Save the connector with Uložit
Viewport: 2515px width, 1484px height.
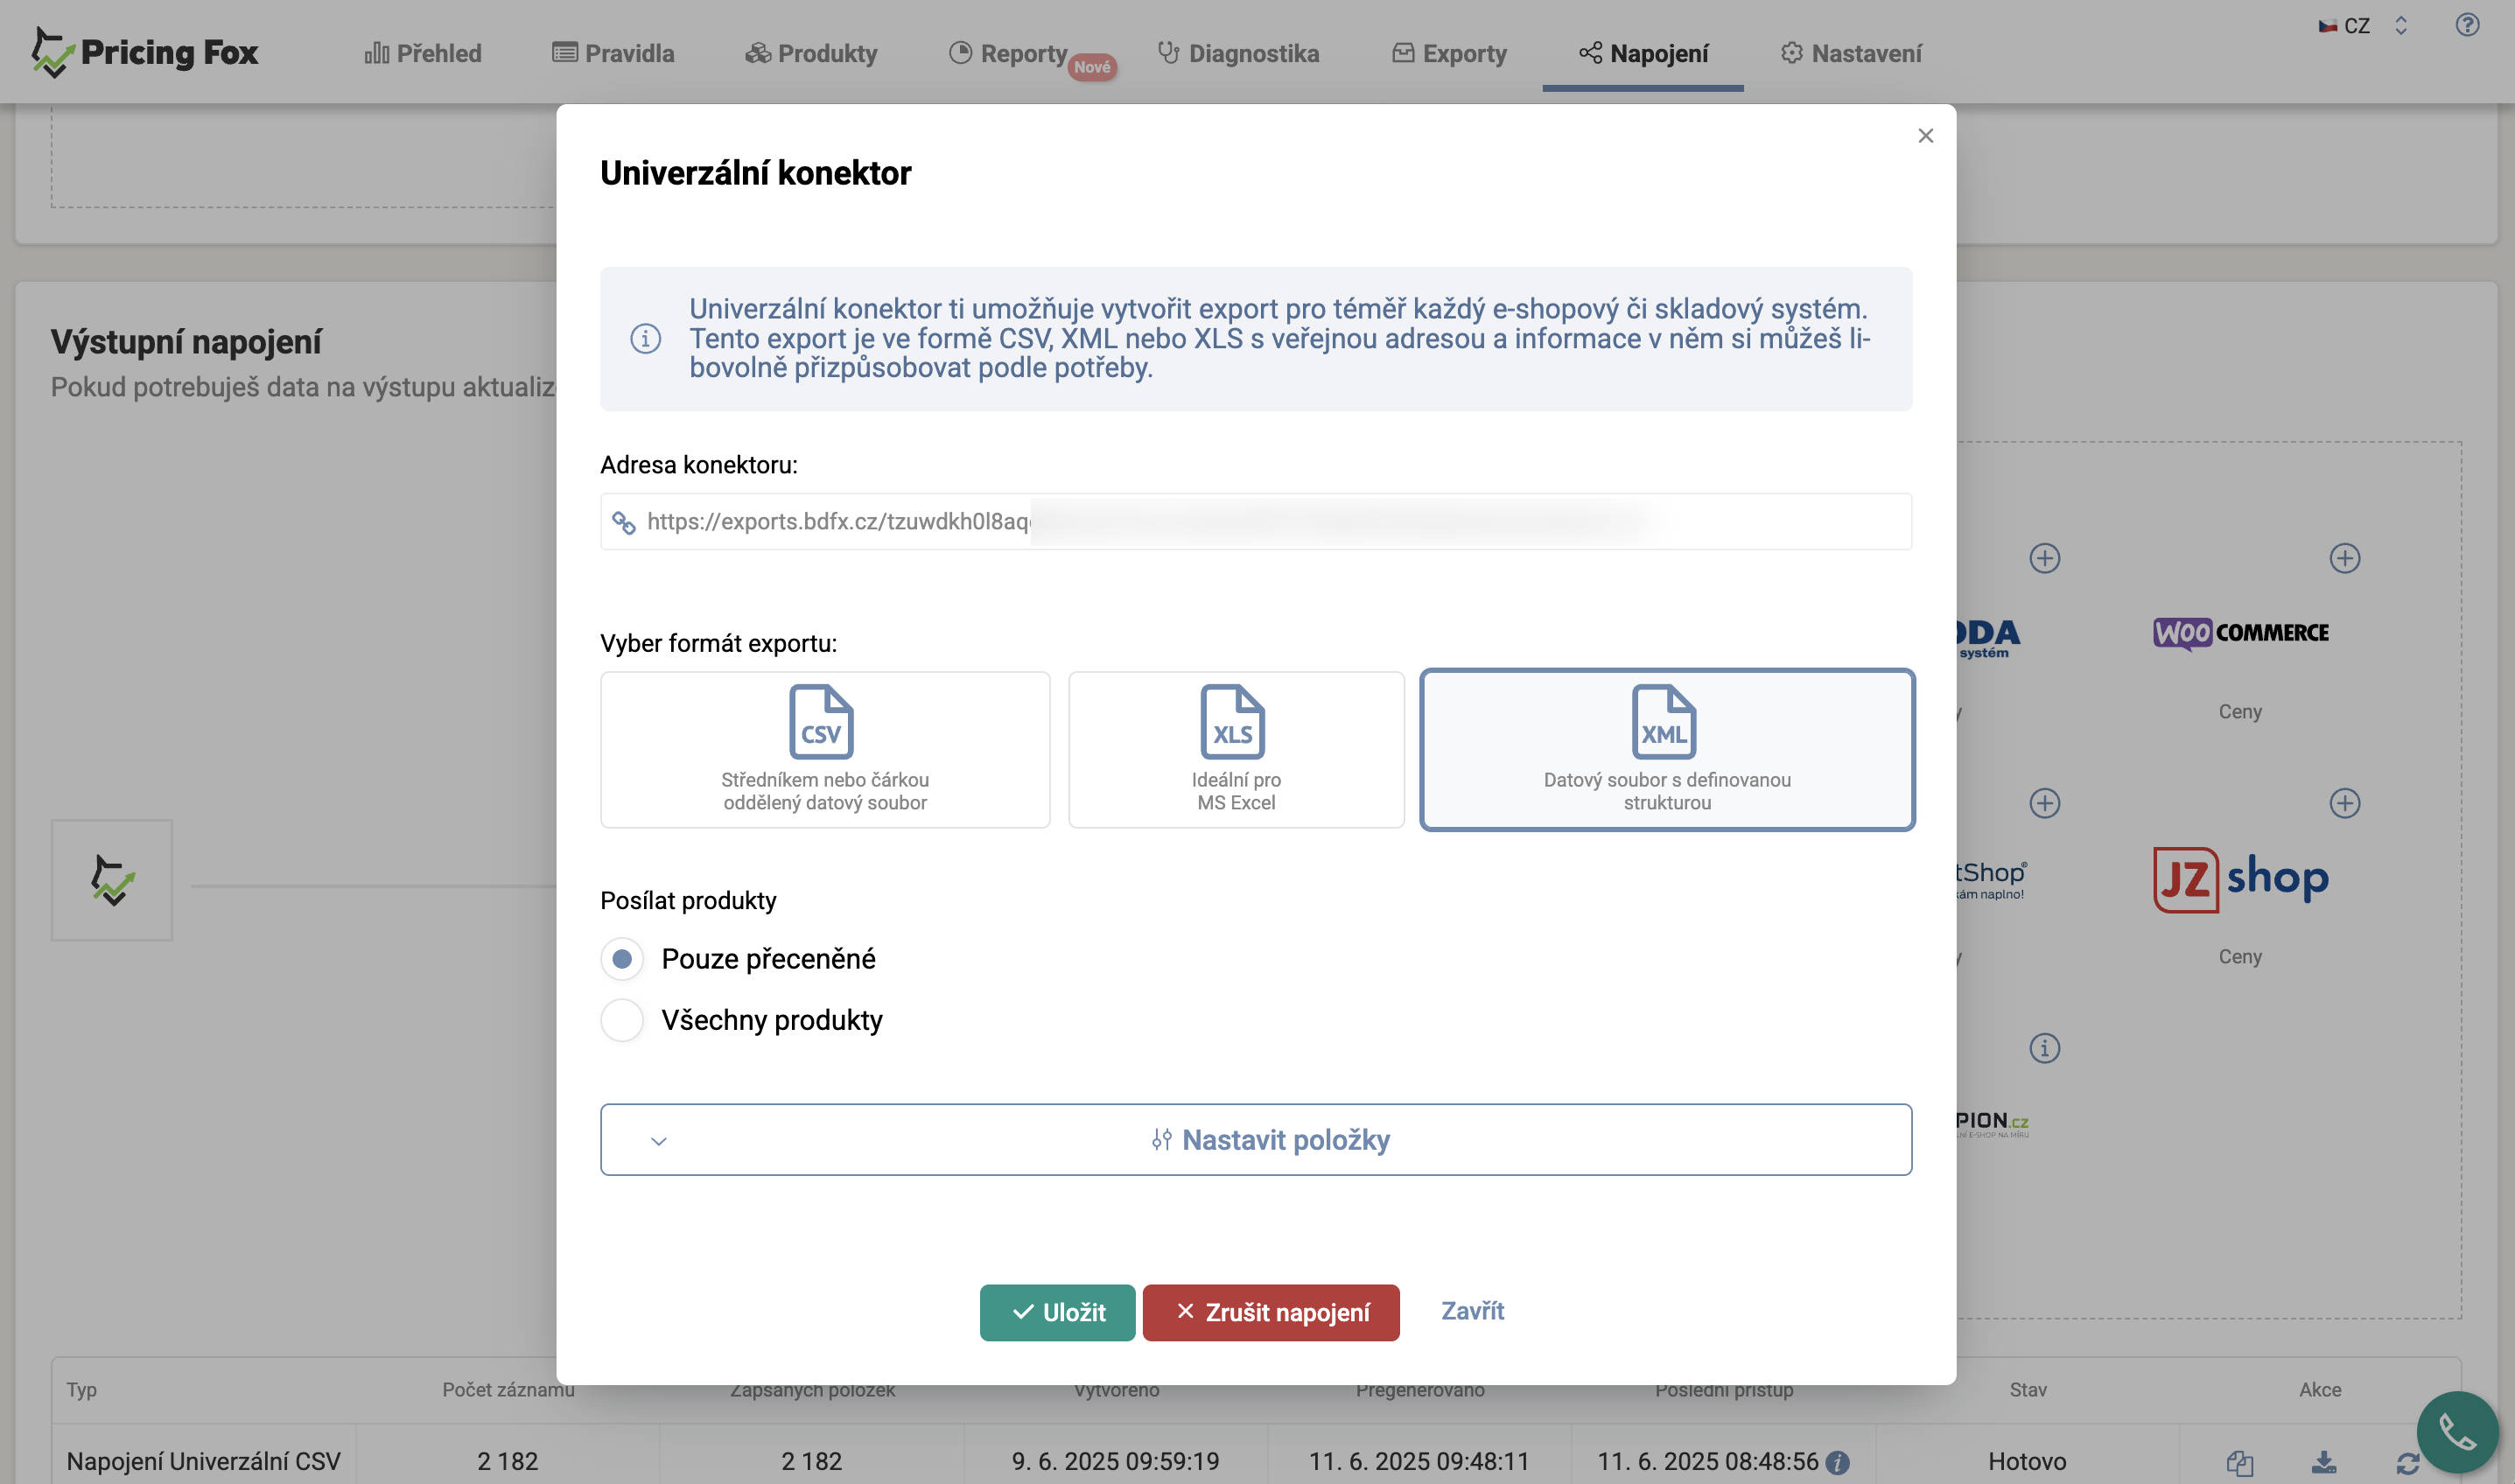pos(1057,1312)
